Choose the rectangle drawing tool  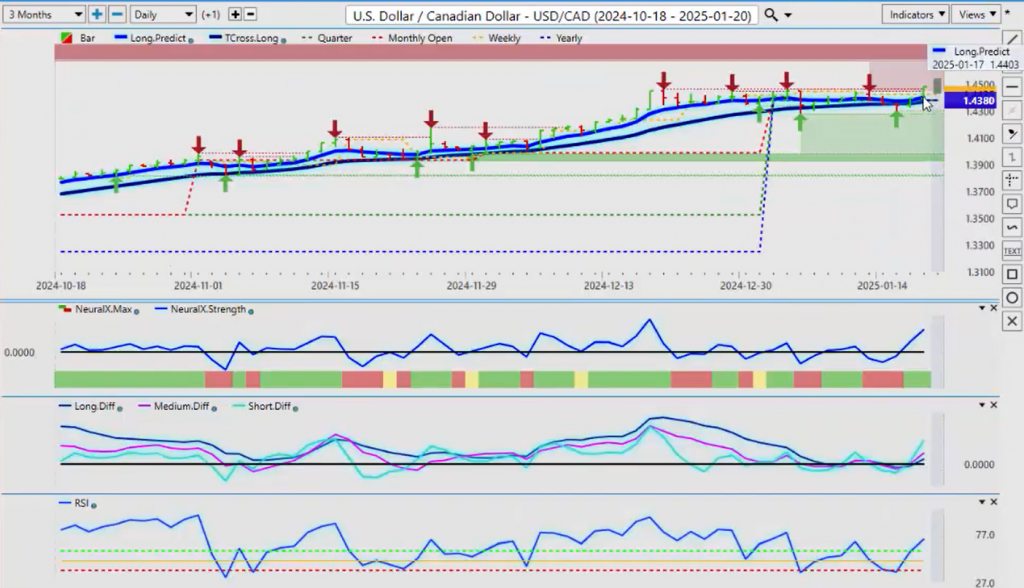1011,274
